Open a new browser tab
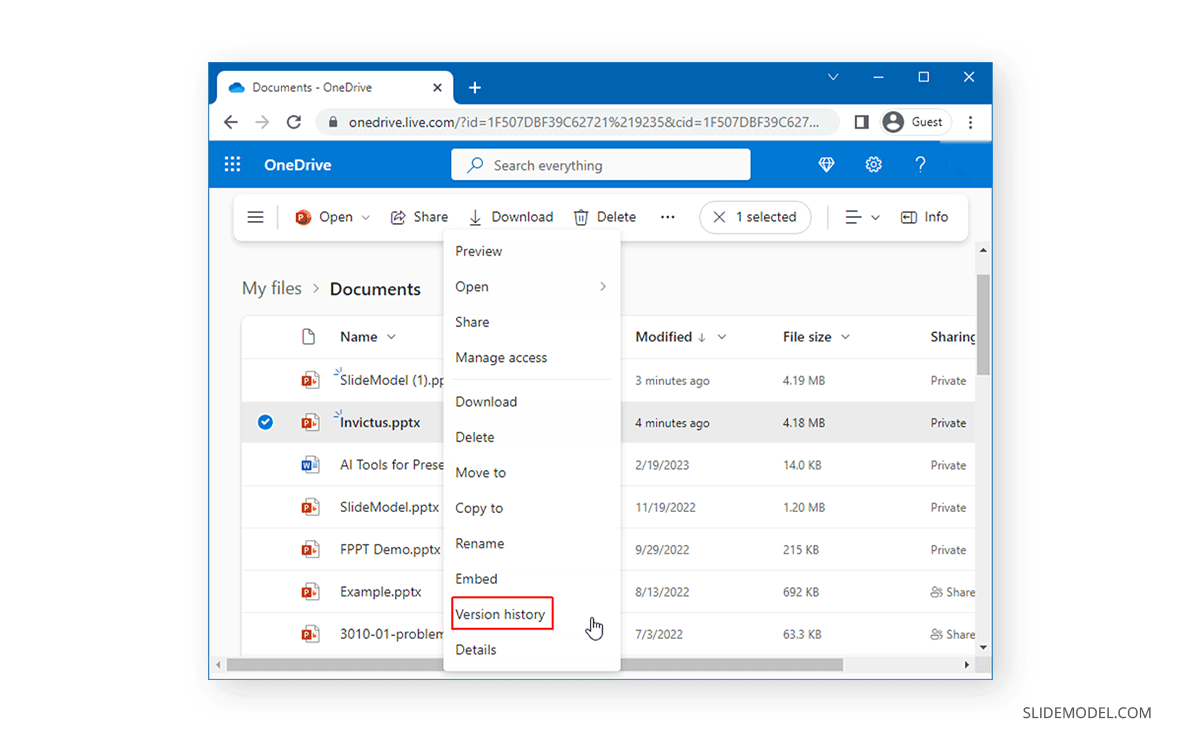The height and width of the screenshot is (743, 1200). [475, 88]
